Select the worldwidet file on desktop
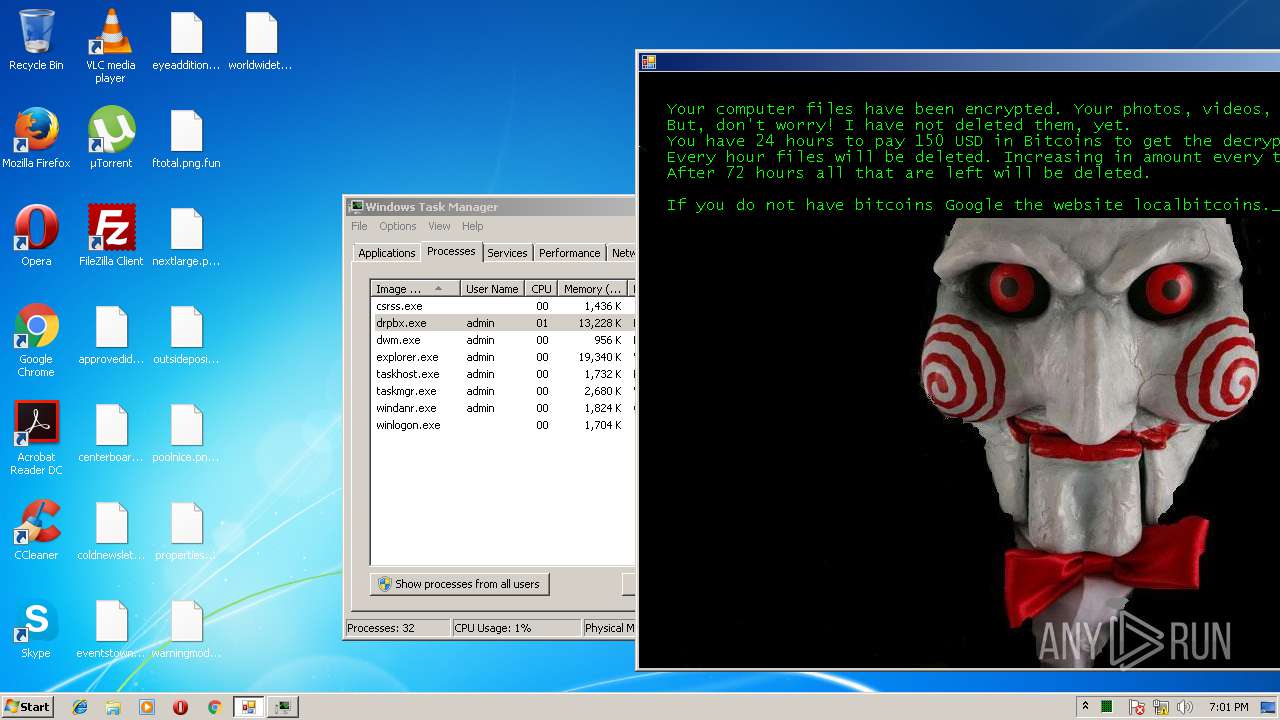The height and width of the screenshot is (720, 1280). click(x=260, y=42)
